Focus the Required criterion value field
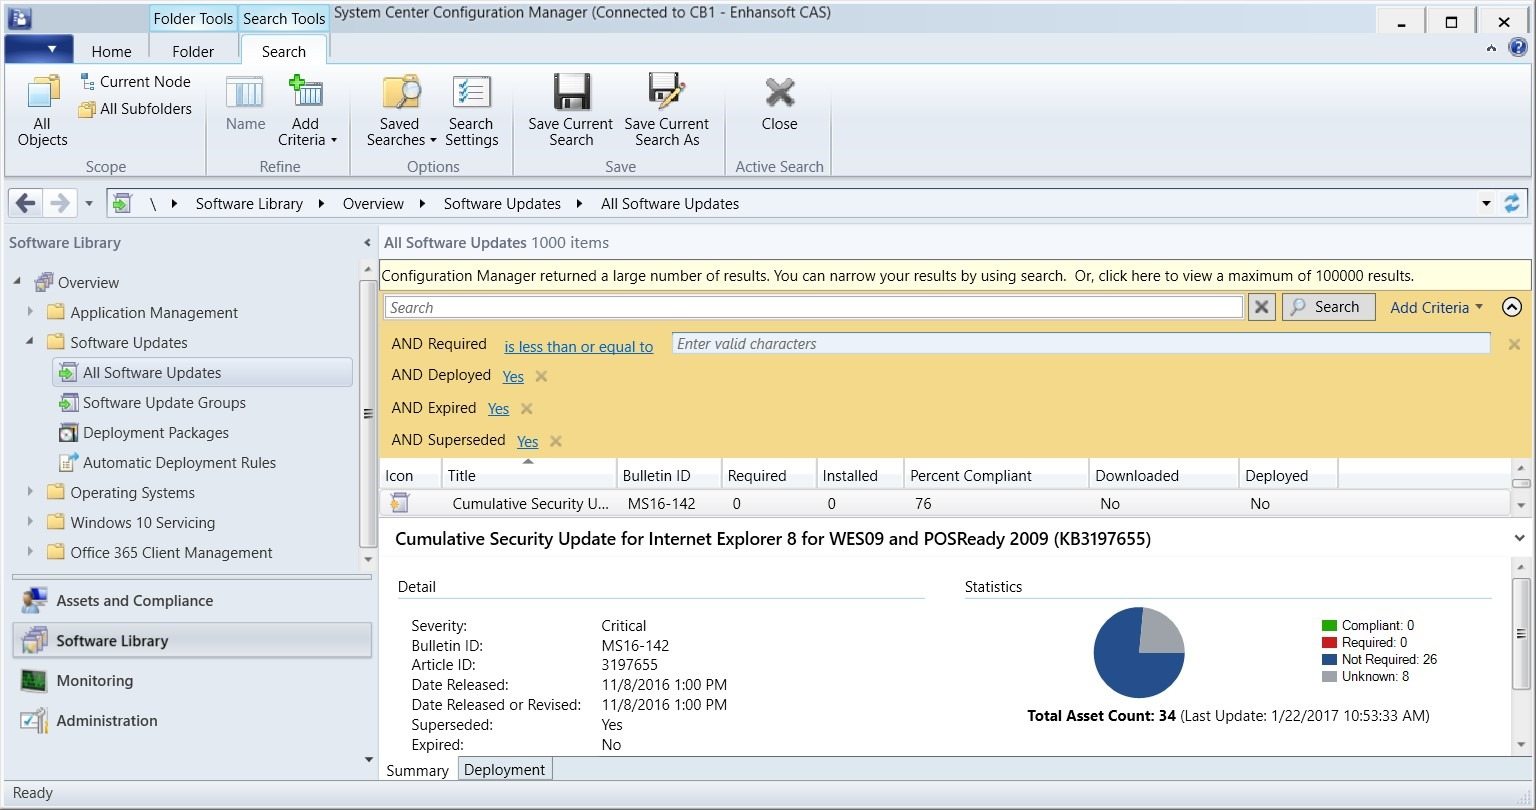 1081,343
